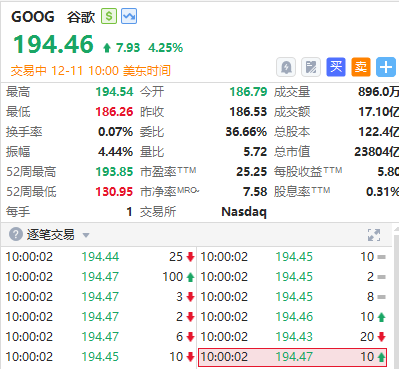Viewport: 399px width, 369px height.
Task: Click the trade volume 100 at 194.47
Action: coord(172,277)
